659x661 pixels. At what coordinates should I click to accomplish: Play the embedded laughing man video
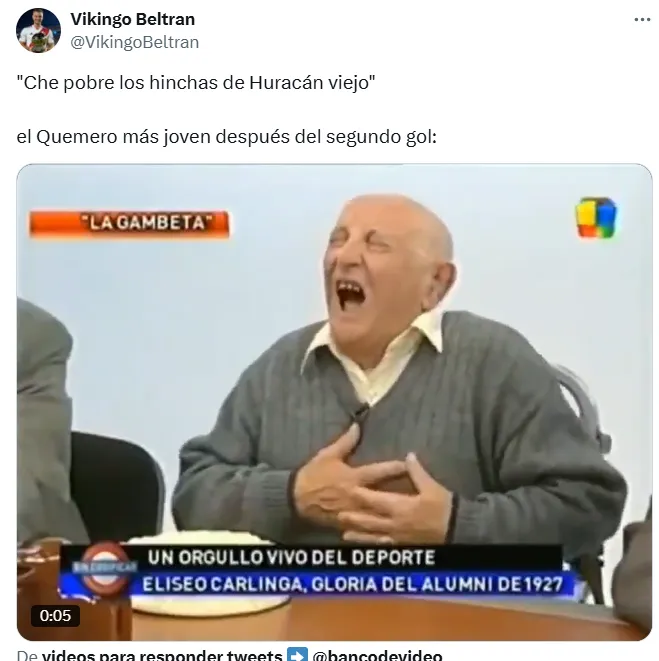pyautogui.click(x=334, y=402)
